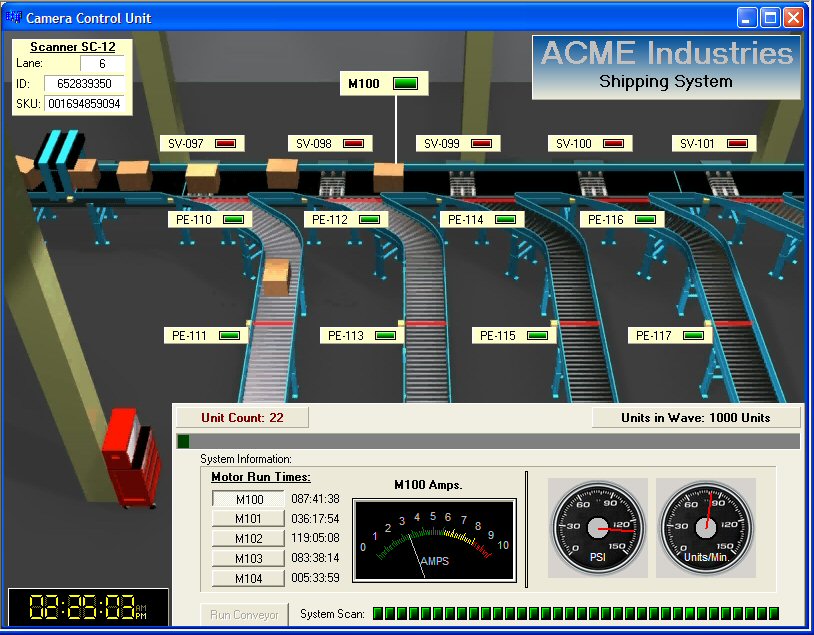Screen dimensions: 814x635
Task: Click the SV-101 red status indicator
Action: click(737, 144)
